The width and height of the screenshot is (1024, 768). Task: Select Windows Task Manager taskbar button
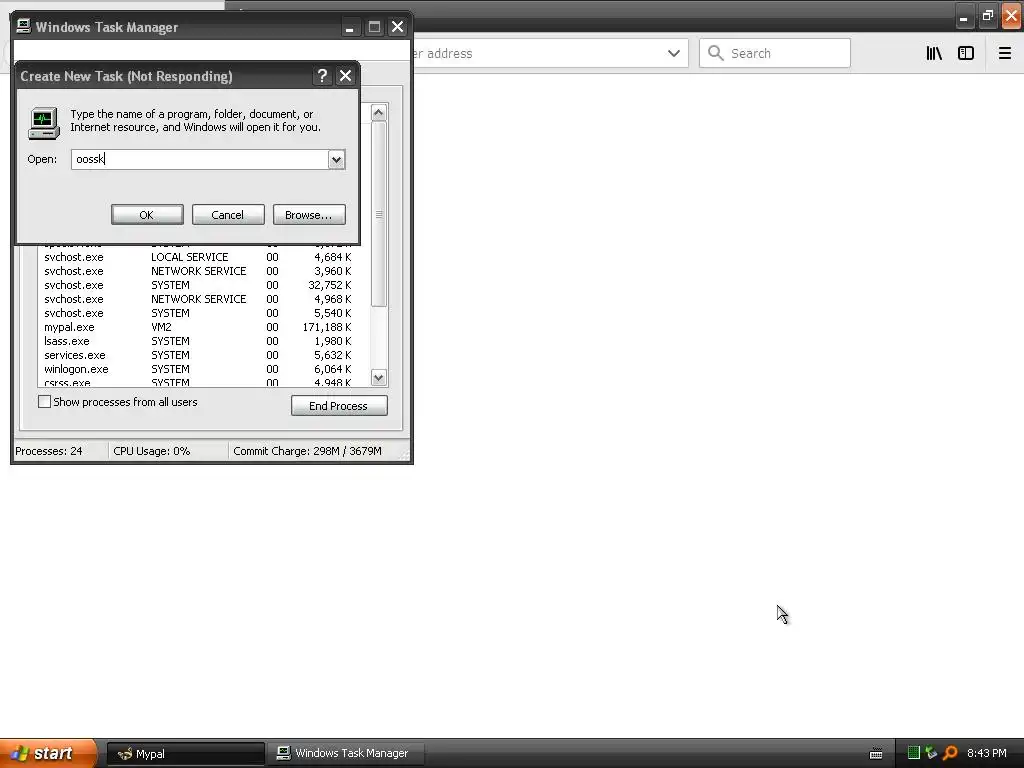point(345,754)
